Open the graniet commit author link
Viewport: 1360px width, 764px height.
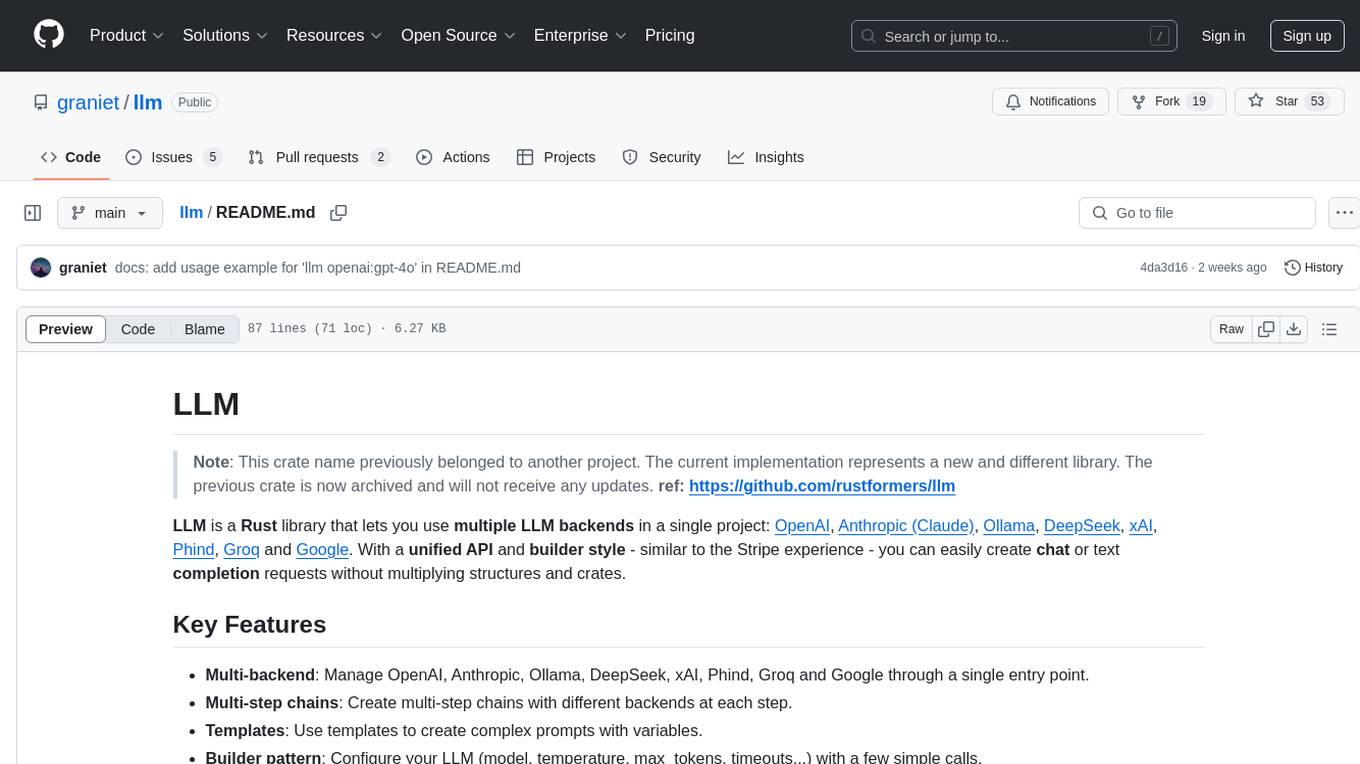pos(83,267)
